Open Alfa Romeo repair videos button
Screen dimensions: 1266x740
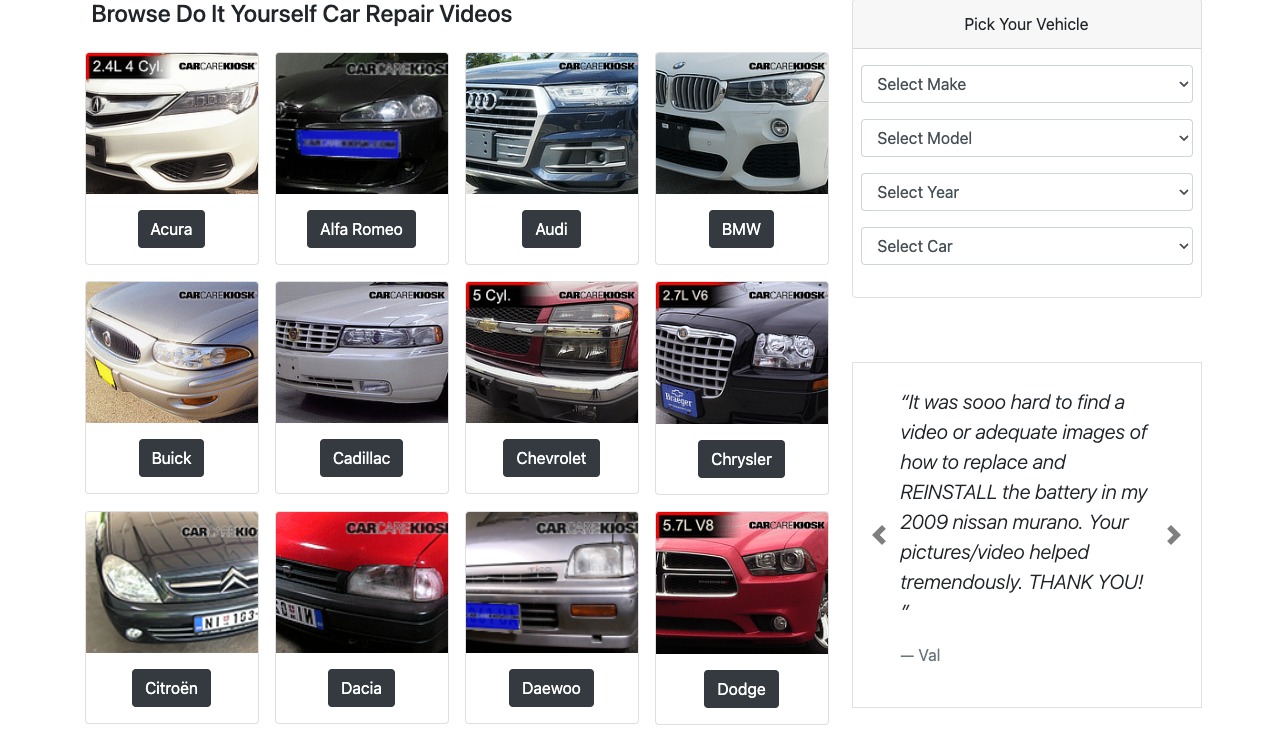361,229
